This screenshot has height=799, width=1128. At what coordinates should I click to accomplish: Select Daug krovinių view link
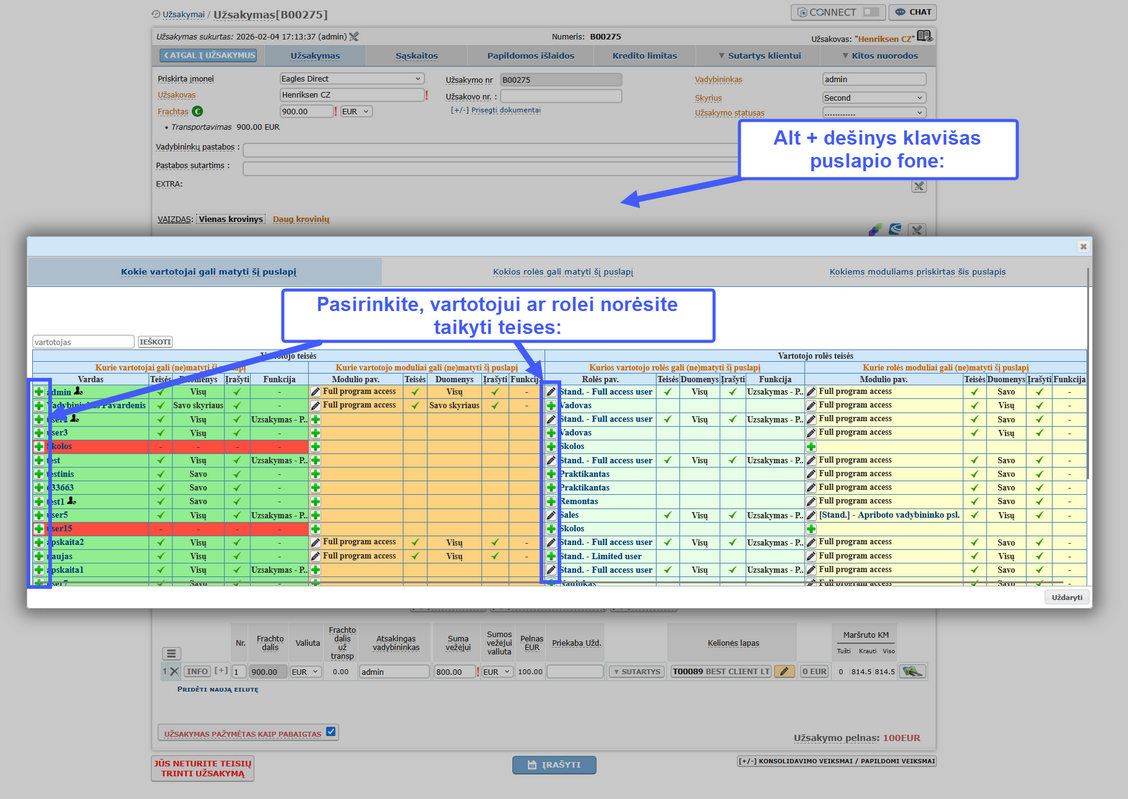point(301,219)
